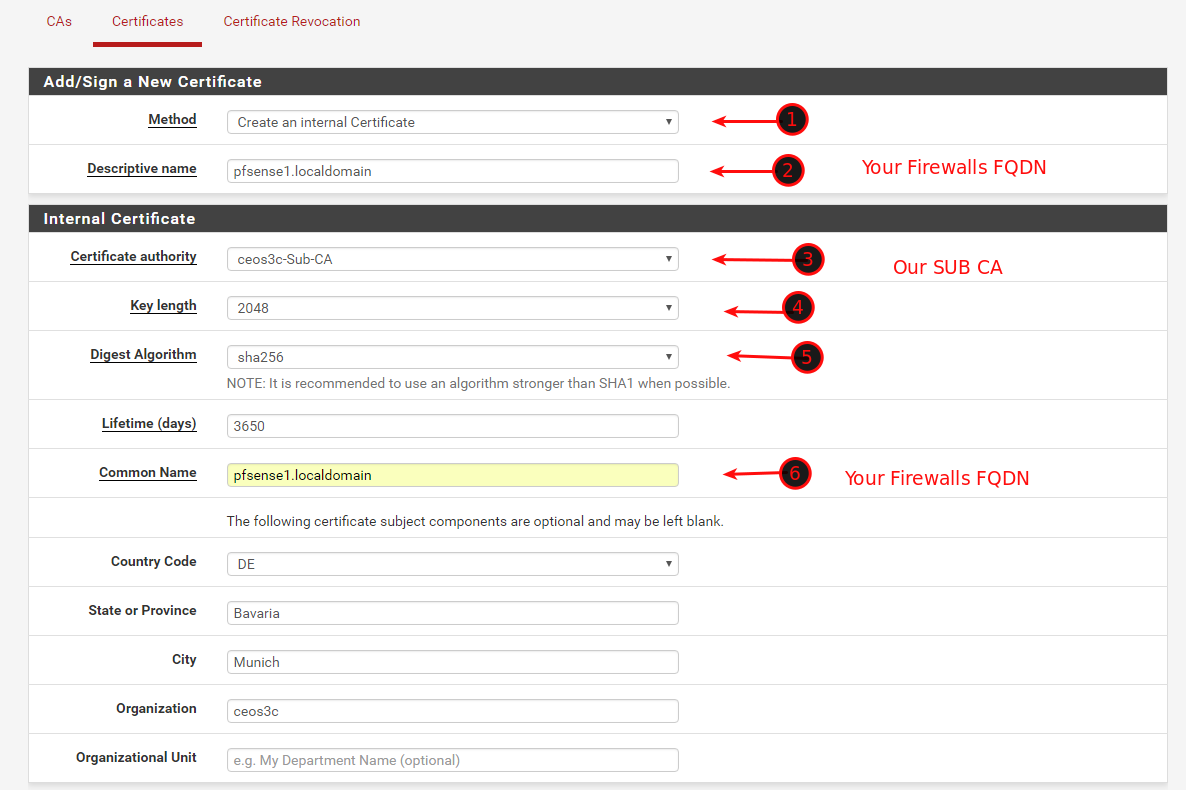The image size is (1186, 790).
Task: Open the Certificate Revocation tab
Action: (x=291, y=21)
